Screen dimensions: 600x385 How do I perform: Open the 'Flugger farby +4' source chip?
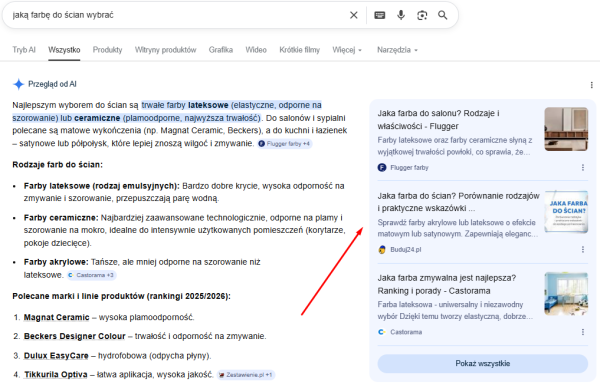pyautogui.click(x=285, y=144)
